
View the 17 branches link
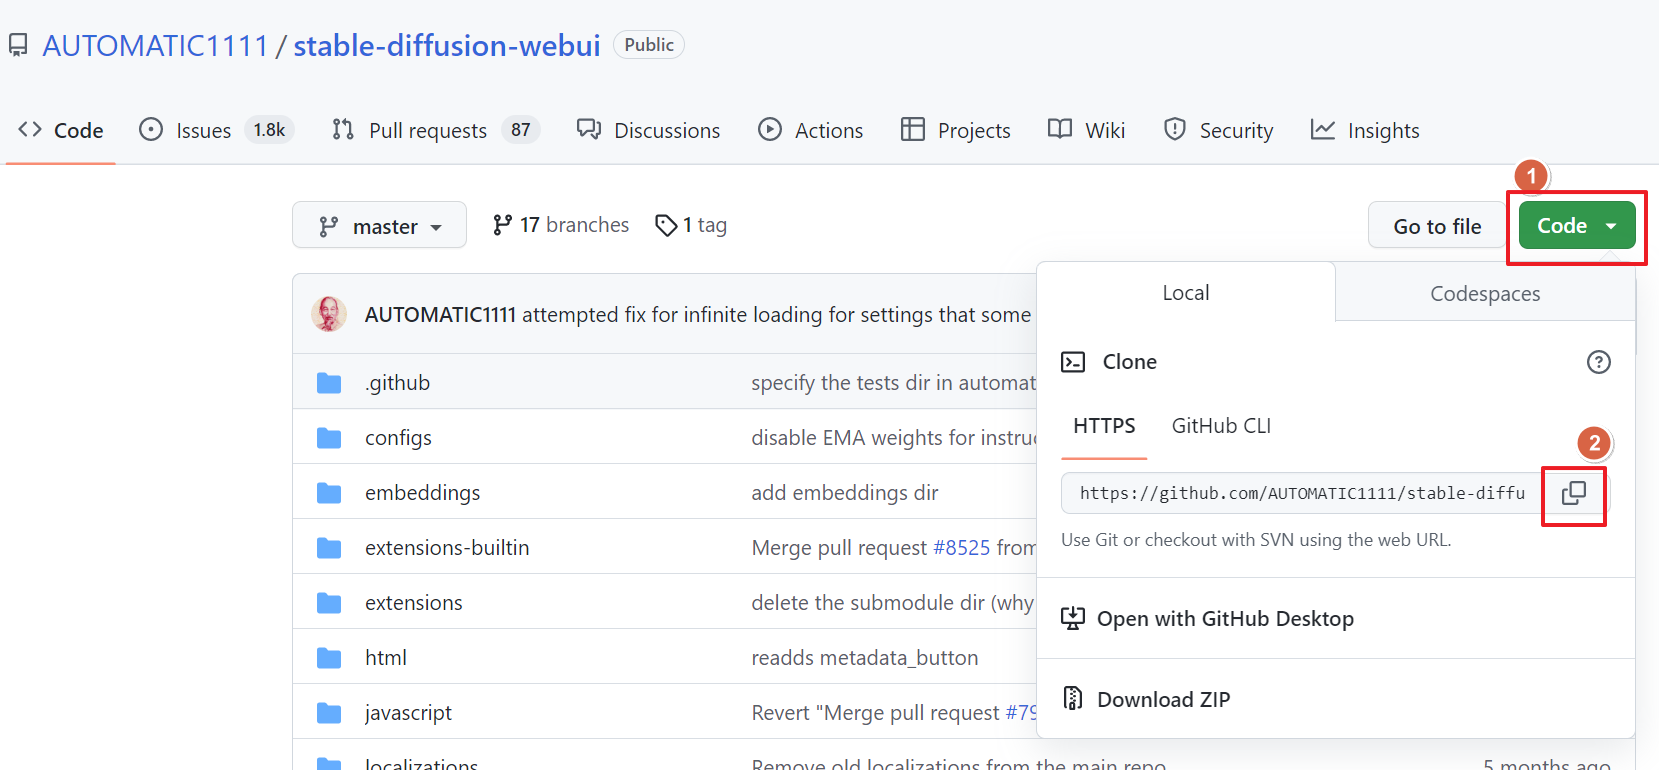point(561,225)
